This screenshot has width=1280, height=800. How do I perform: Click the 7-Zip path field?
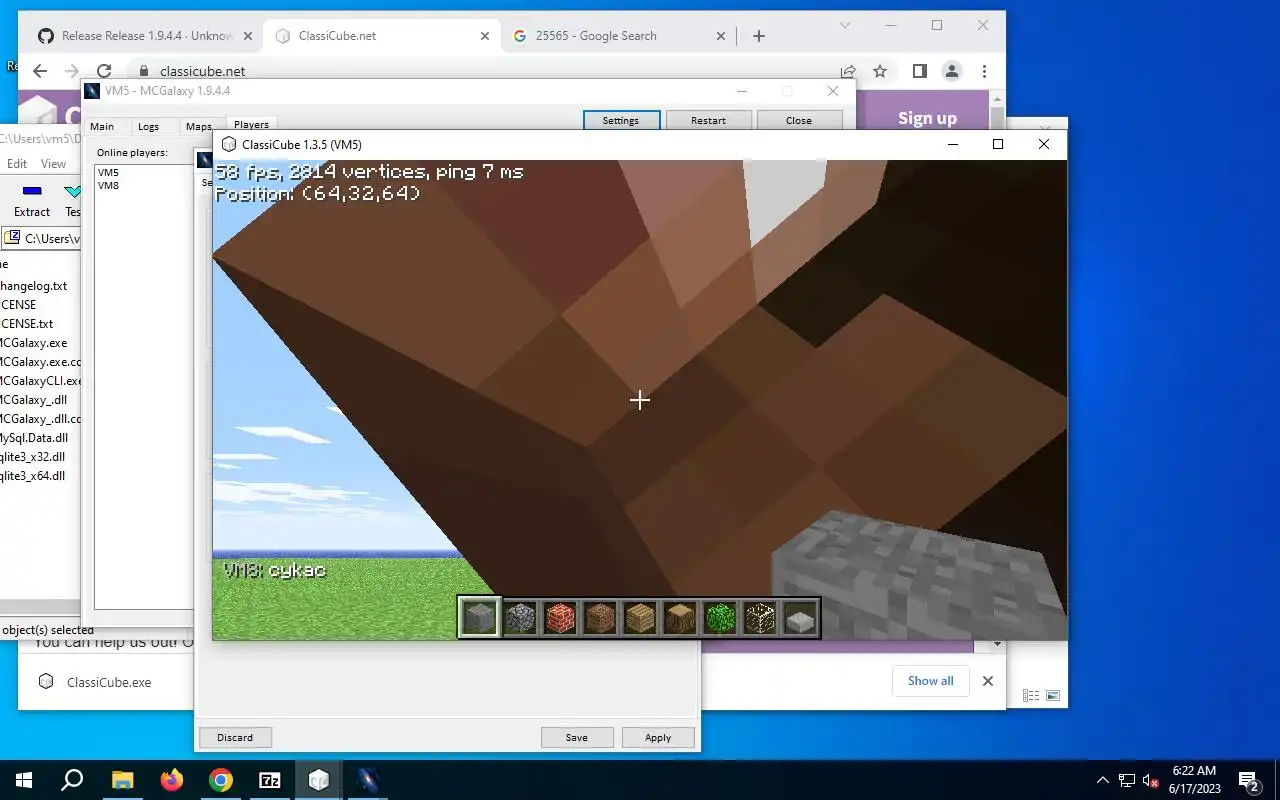click(x=42, y=238)
